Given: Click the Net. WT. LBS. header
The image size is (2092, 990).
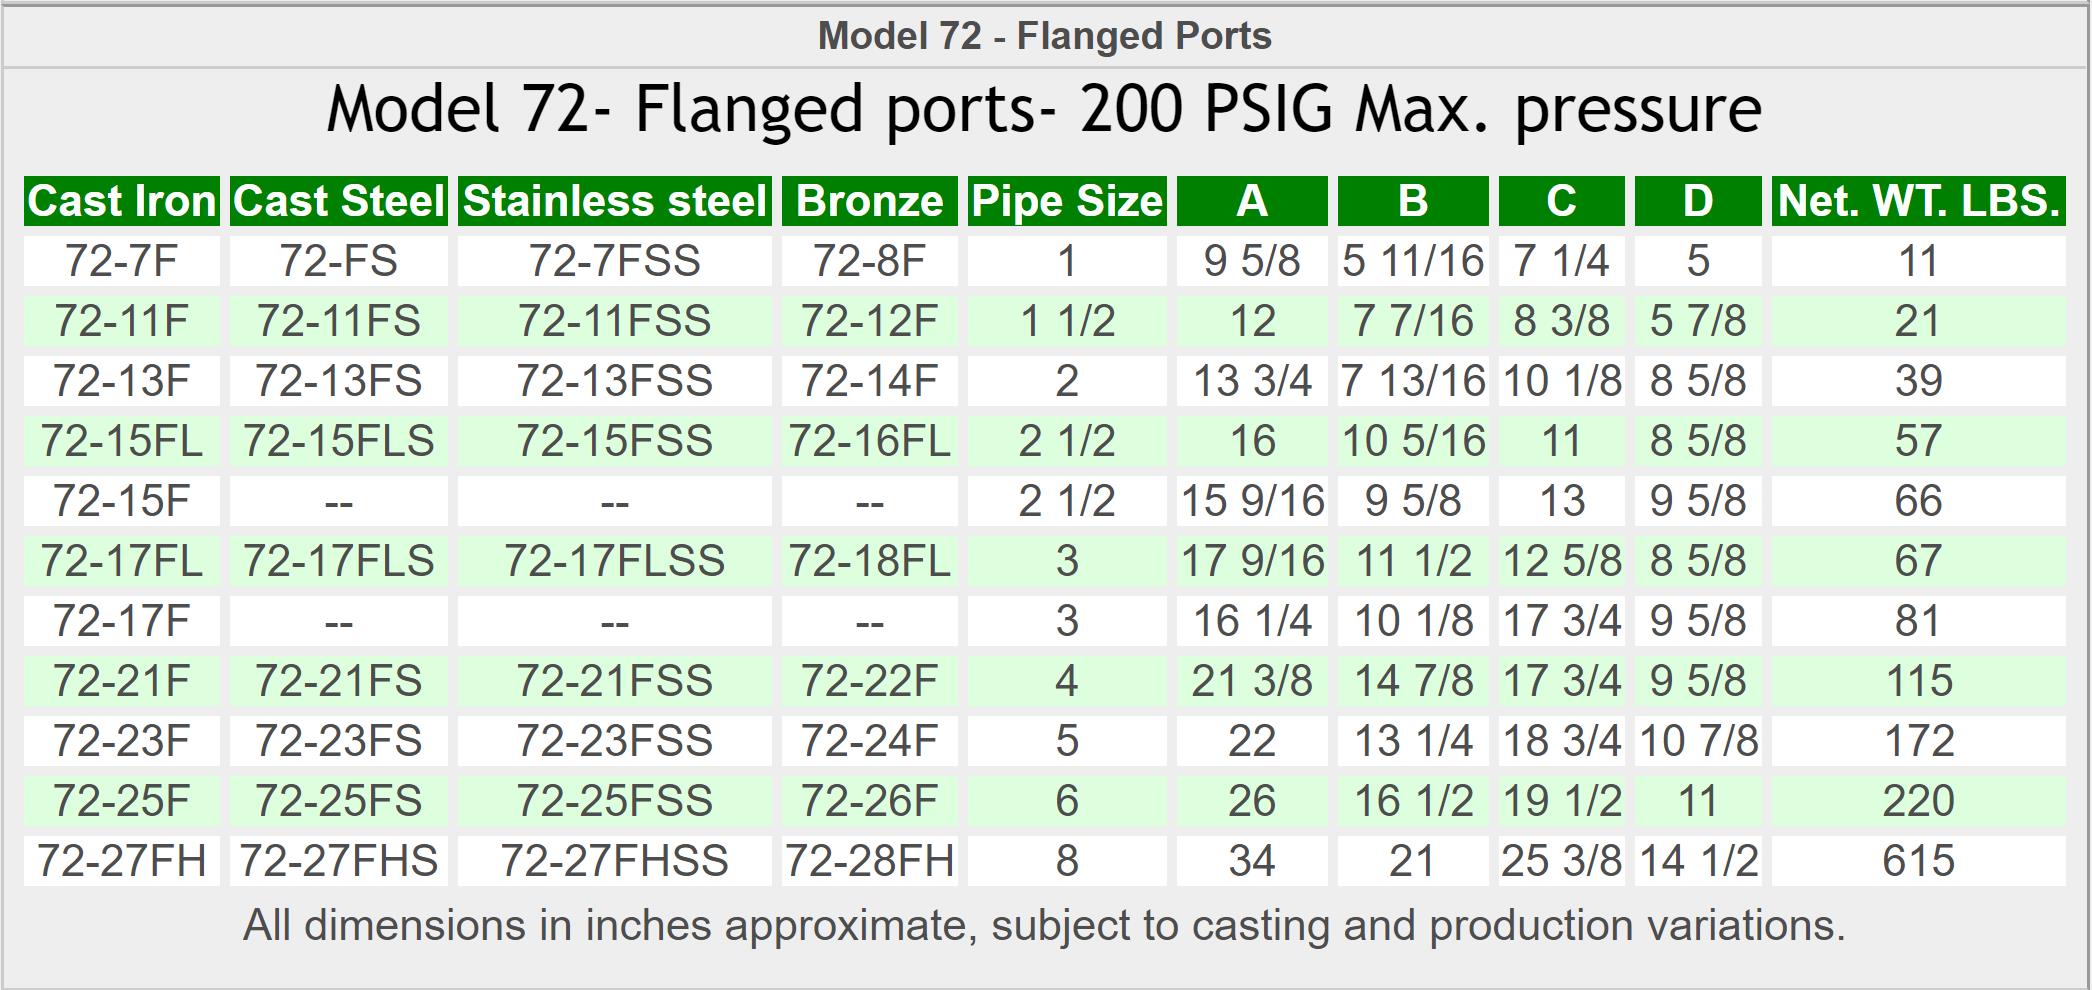Looking at the screenshot, I should [x=1918, y=201].
